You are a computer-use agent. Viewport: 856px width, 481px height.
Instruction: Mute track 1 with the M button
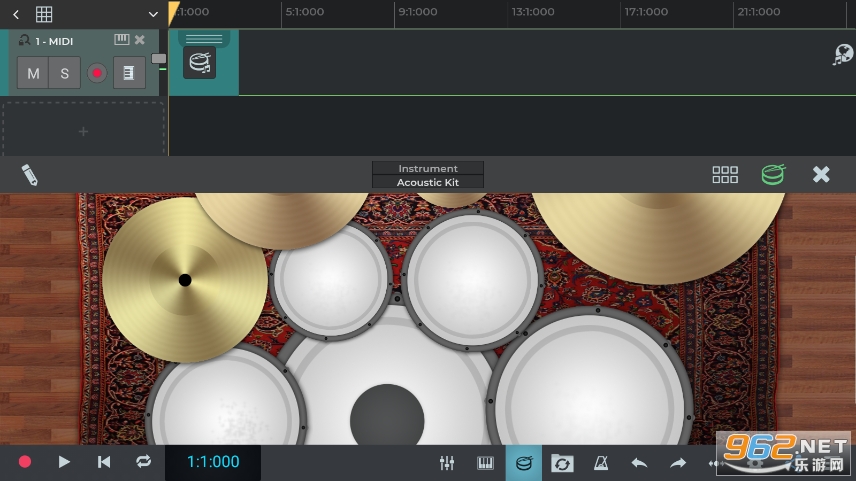click(33, 73)
